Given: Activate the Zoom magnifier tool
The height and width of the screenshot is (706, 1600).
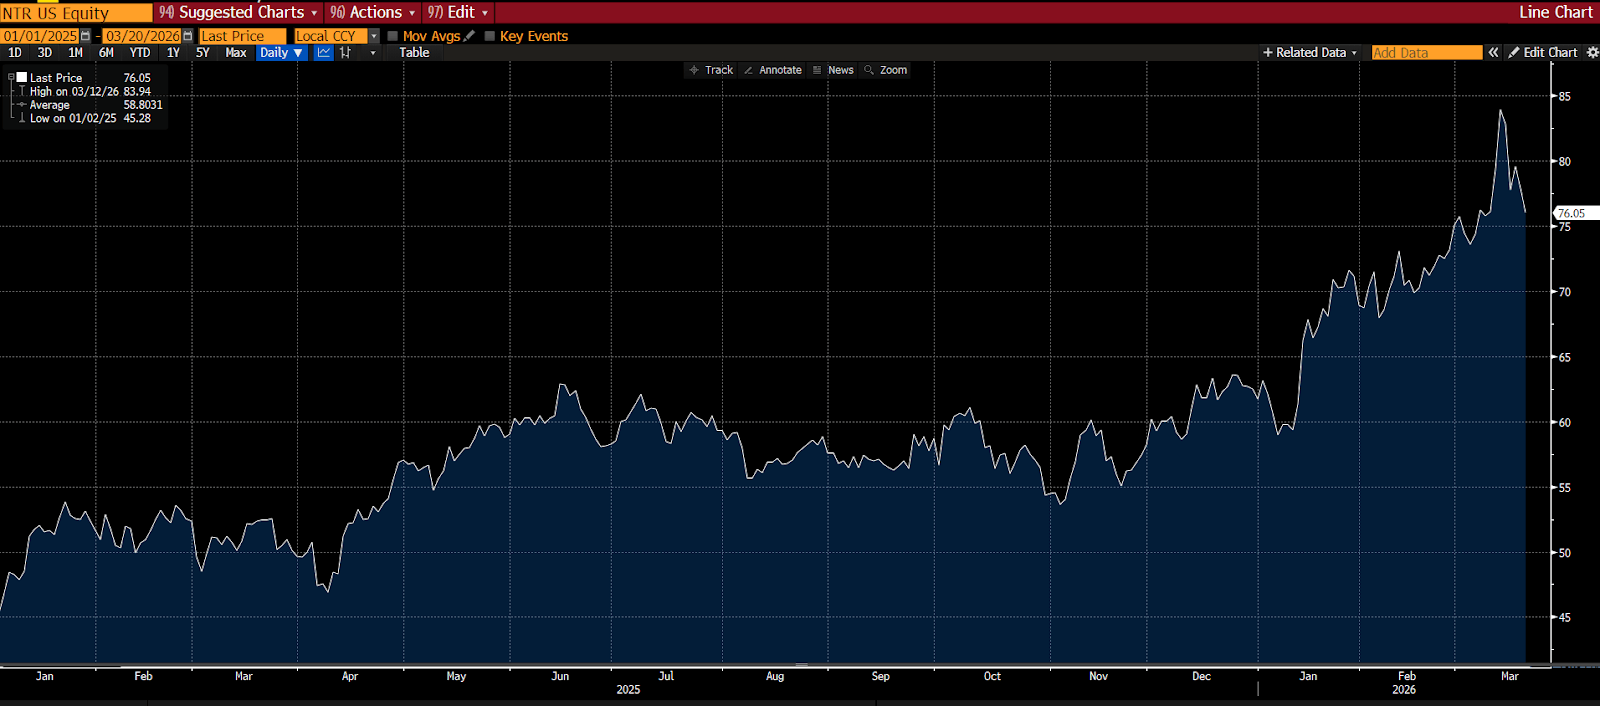Looking at the screenshot, I should click(885, 70).
